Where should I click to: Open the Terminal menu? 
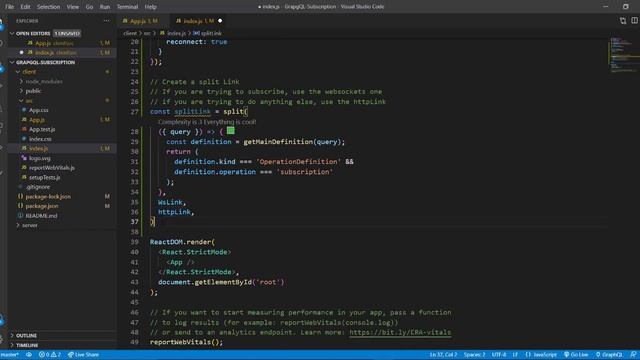click(127, 7)
